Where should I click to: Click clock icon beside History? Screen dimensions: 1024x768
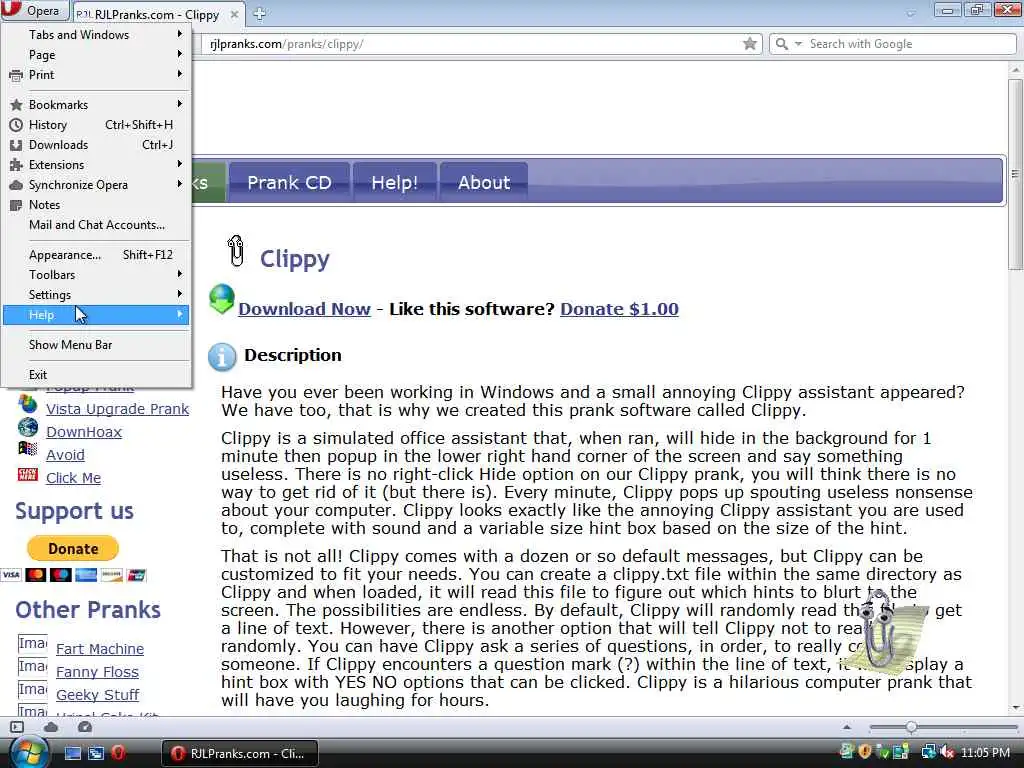pos(16,125)
